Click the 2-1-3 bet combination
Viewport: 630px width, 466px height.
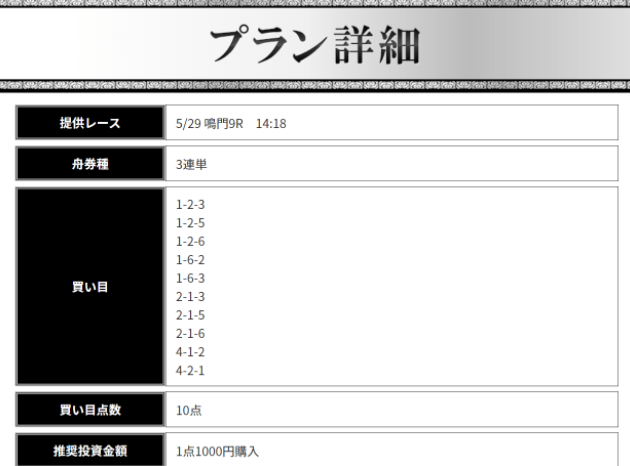click(x=190, y=297)
